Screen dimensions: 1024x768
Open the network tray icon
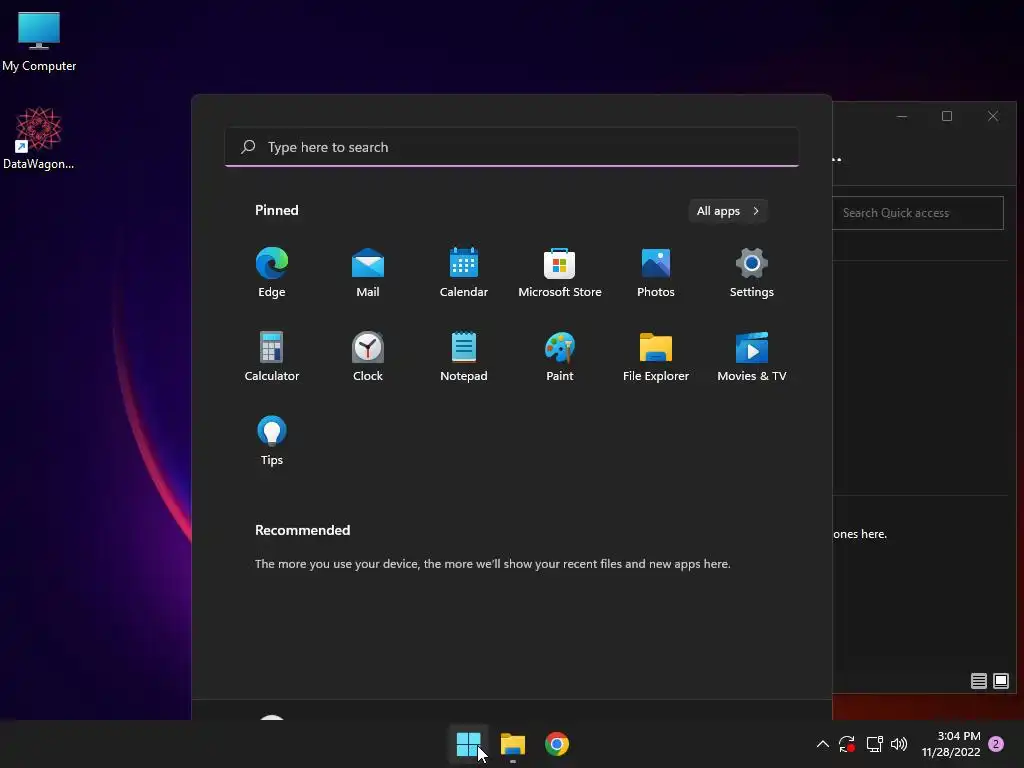874,744
